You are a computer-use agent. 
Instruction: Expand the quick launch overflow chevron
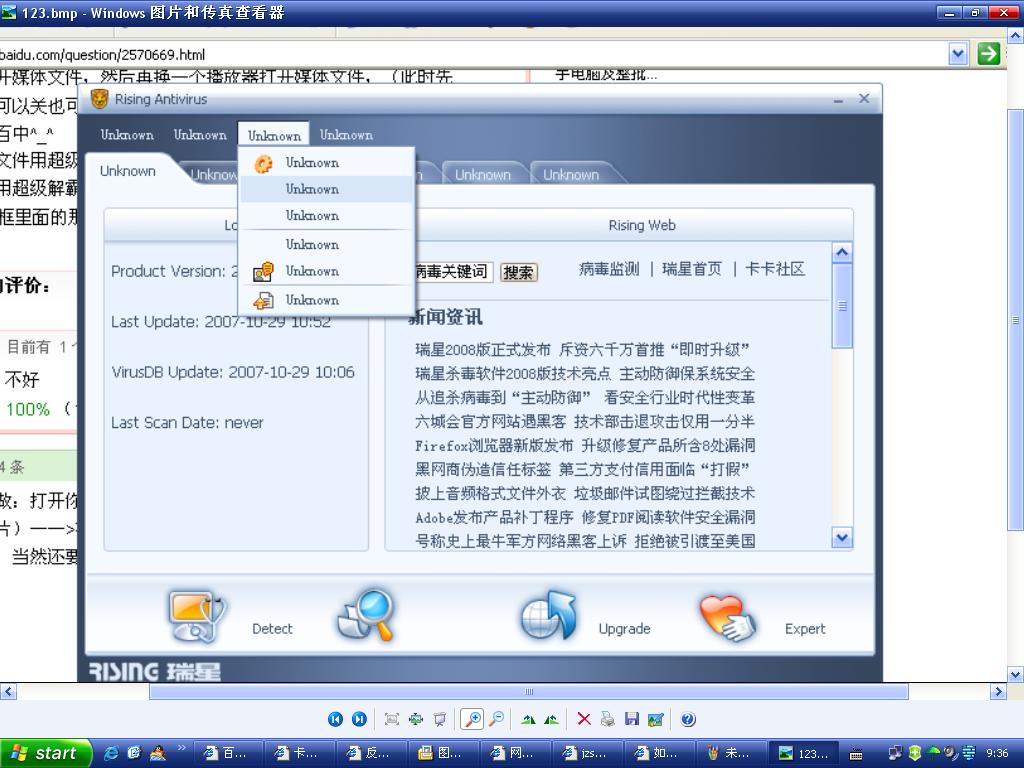pos(182,748)
